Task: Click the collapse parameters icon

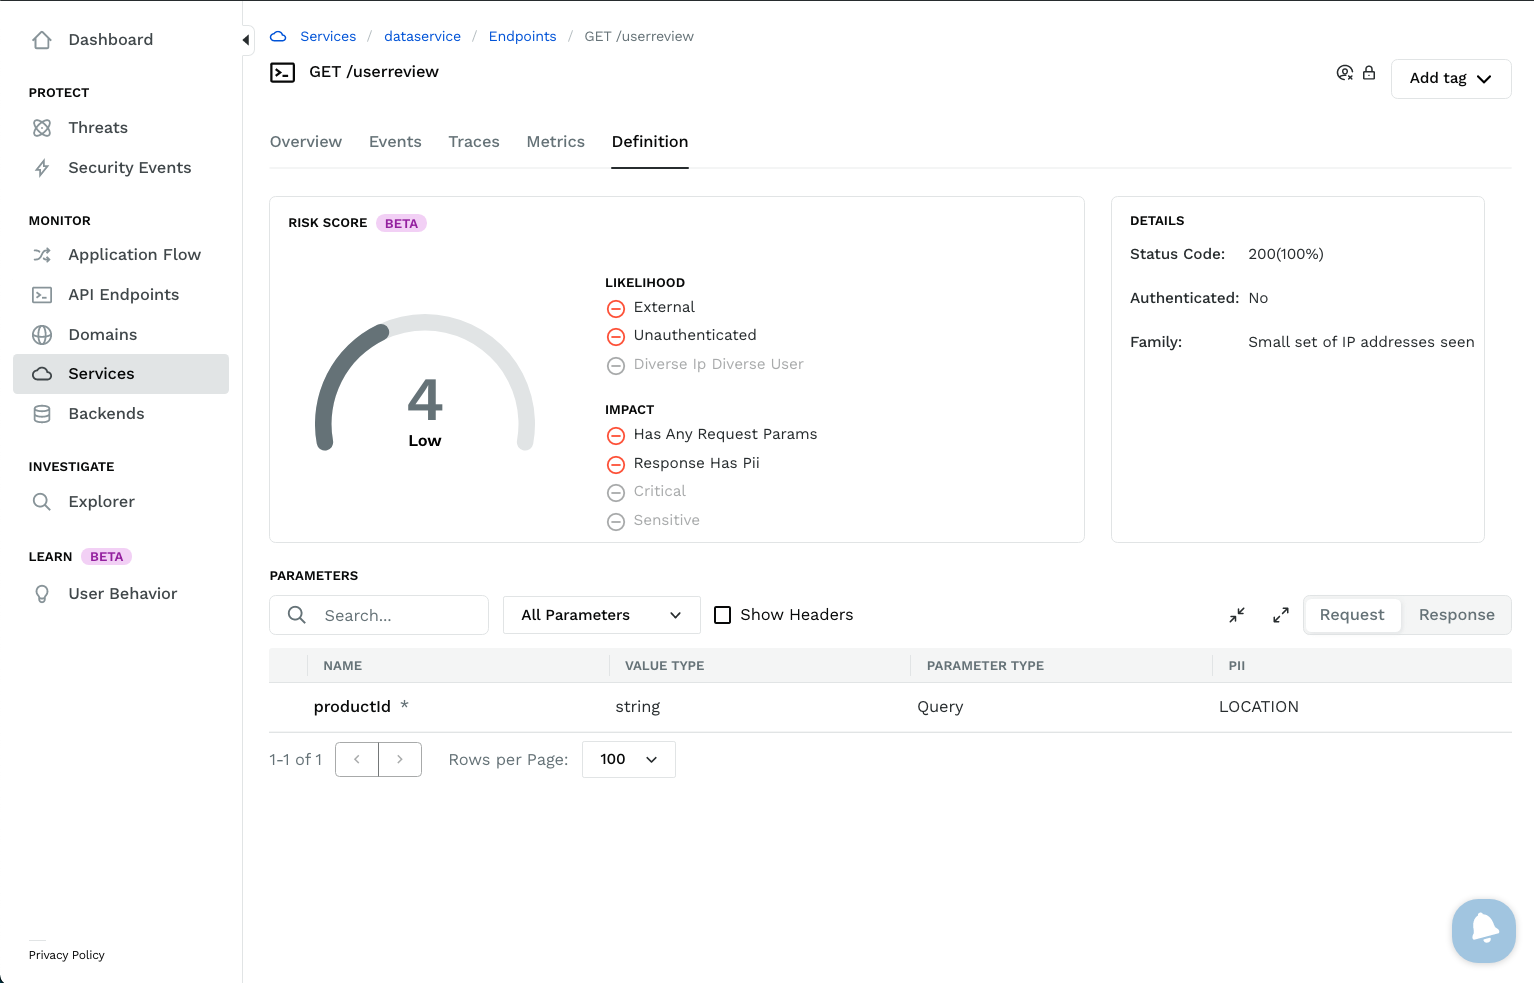Action: pos(1237,615)
